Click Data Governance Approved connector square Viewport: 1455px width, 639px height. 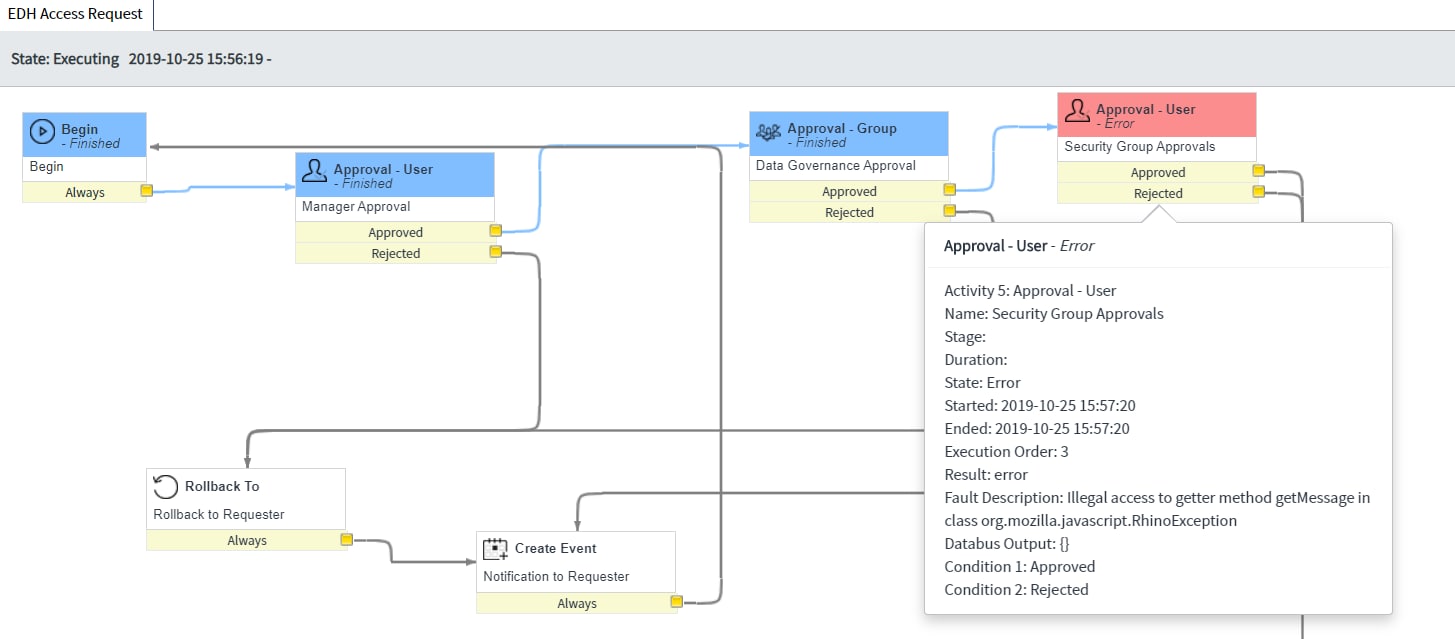[949, 190]
